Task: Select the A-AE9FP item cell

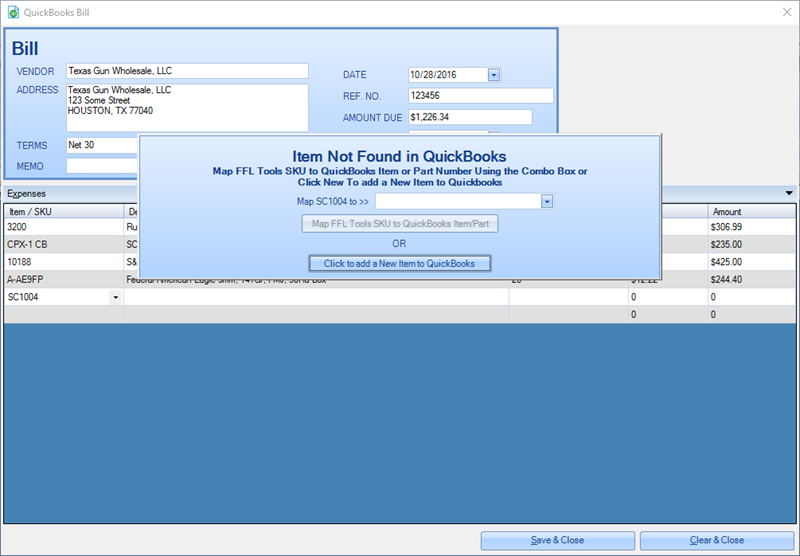Action: [x=64, y=280]
